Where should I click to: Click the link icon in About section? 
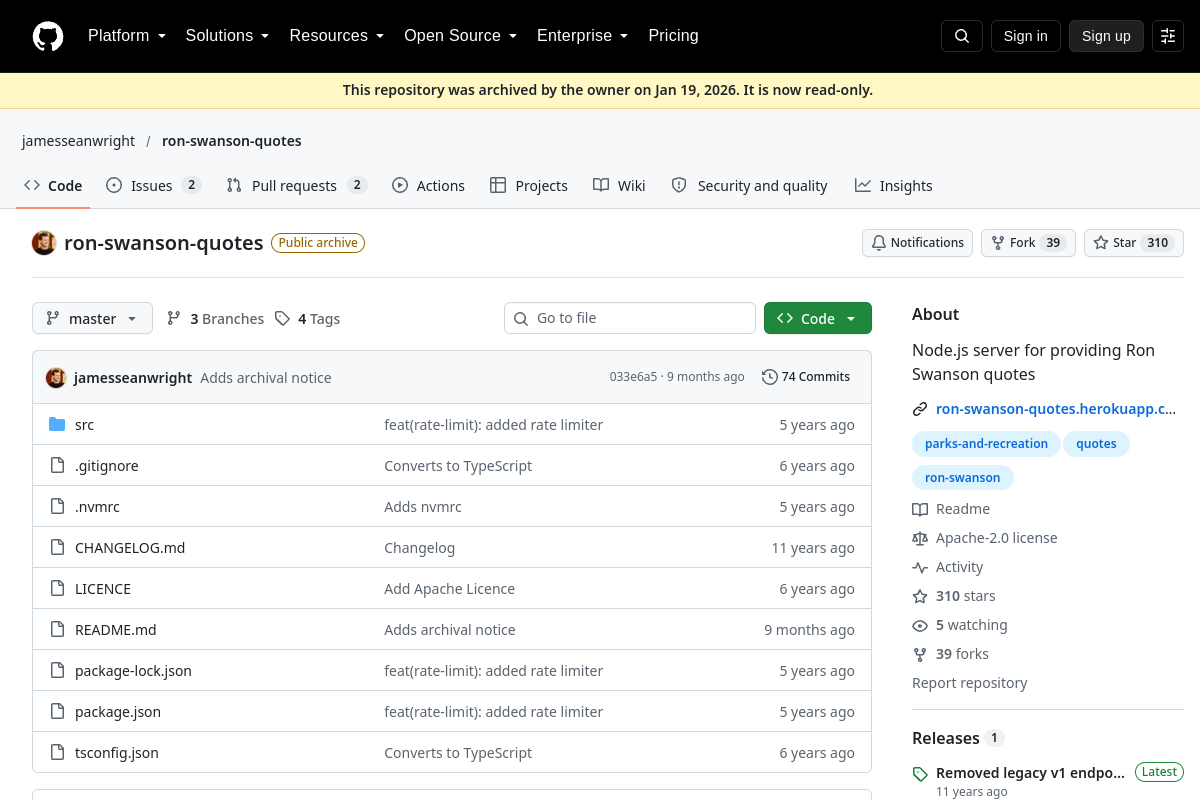(920, 409)
